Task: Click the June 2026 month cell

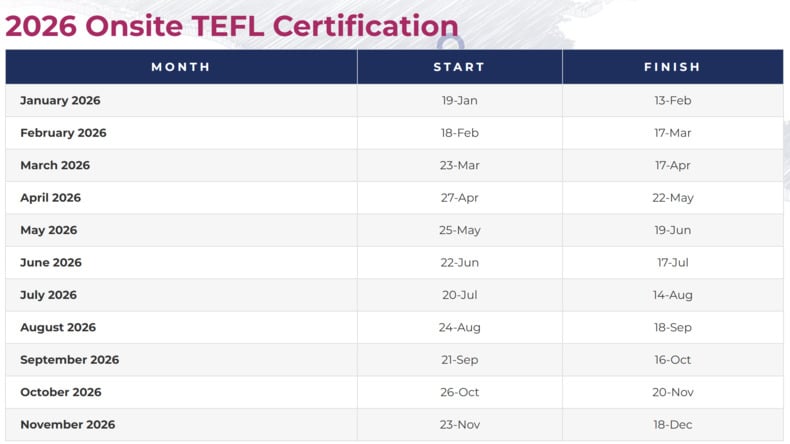Action: click(51, 262)
